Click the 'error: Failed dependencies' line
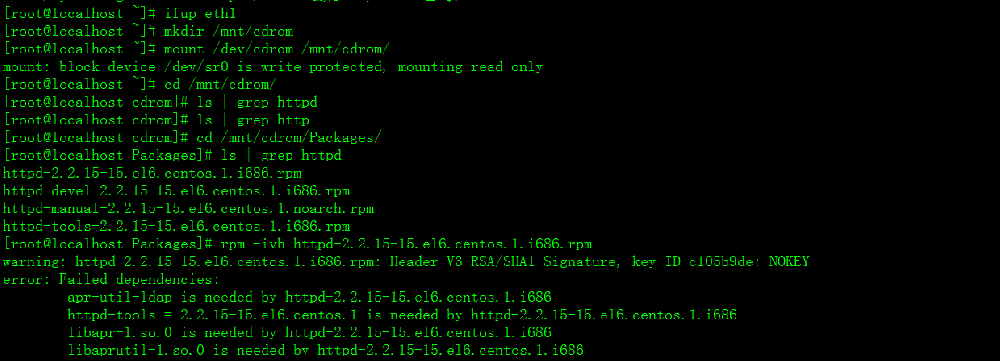This screenshot has width=1000, height=361. click(111, 279)
